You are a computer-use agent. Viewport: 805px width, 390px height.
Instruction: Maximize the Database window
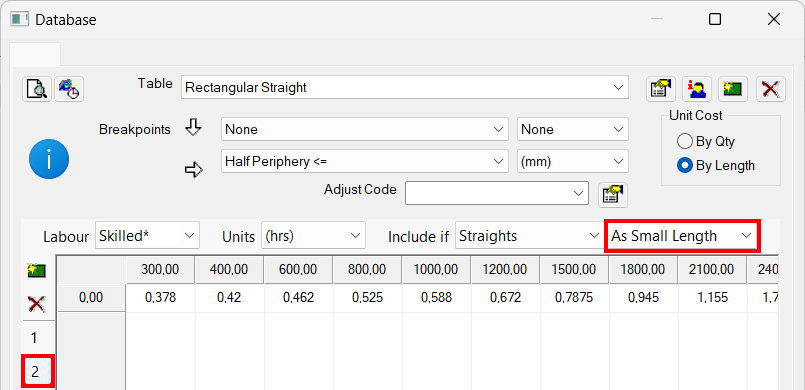pyautogui.click(x=715, y=20)
